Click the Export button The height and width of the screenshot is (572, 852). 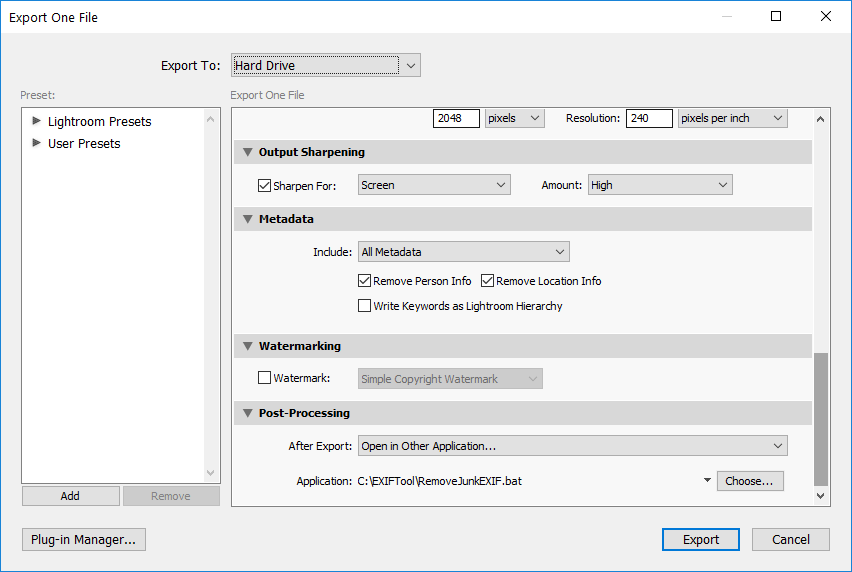[x=701, y=539]
